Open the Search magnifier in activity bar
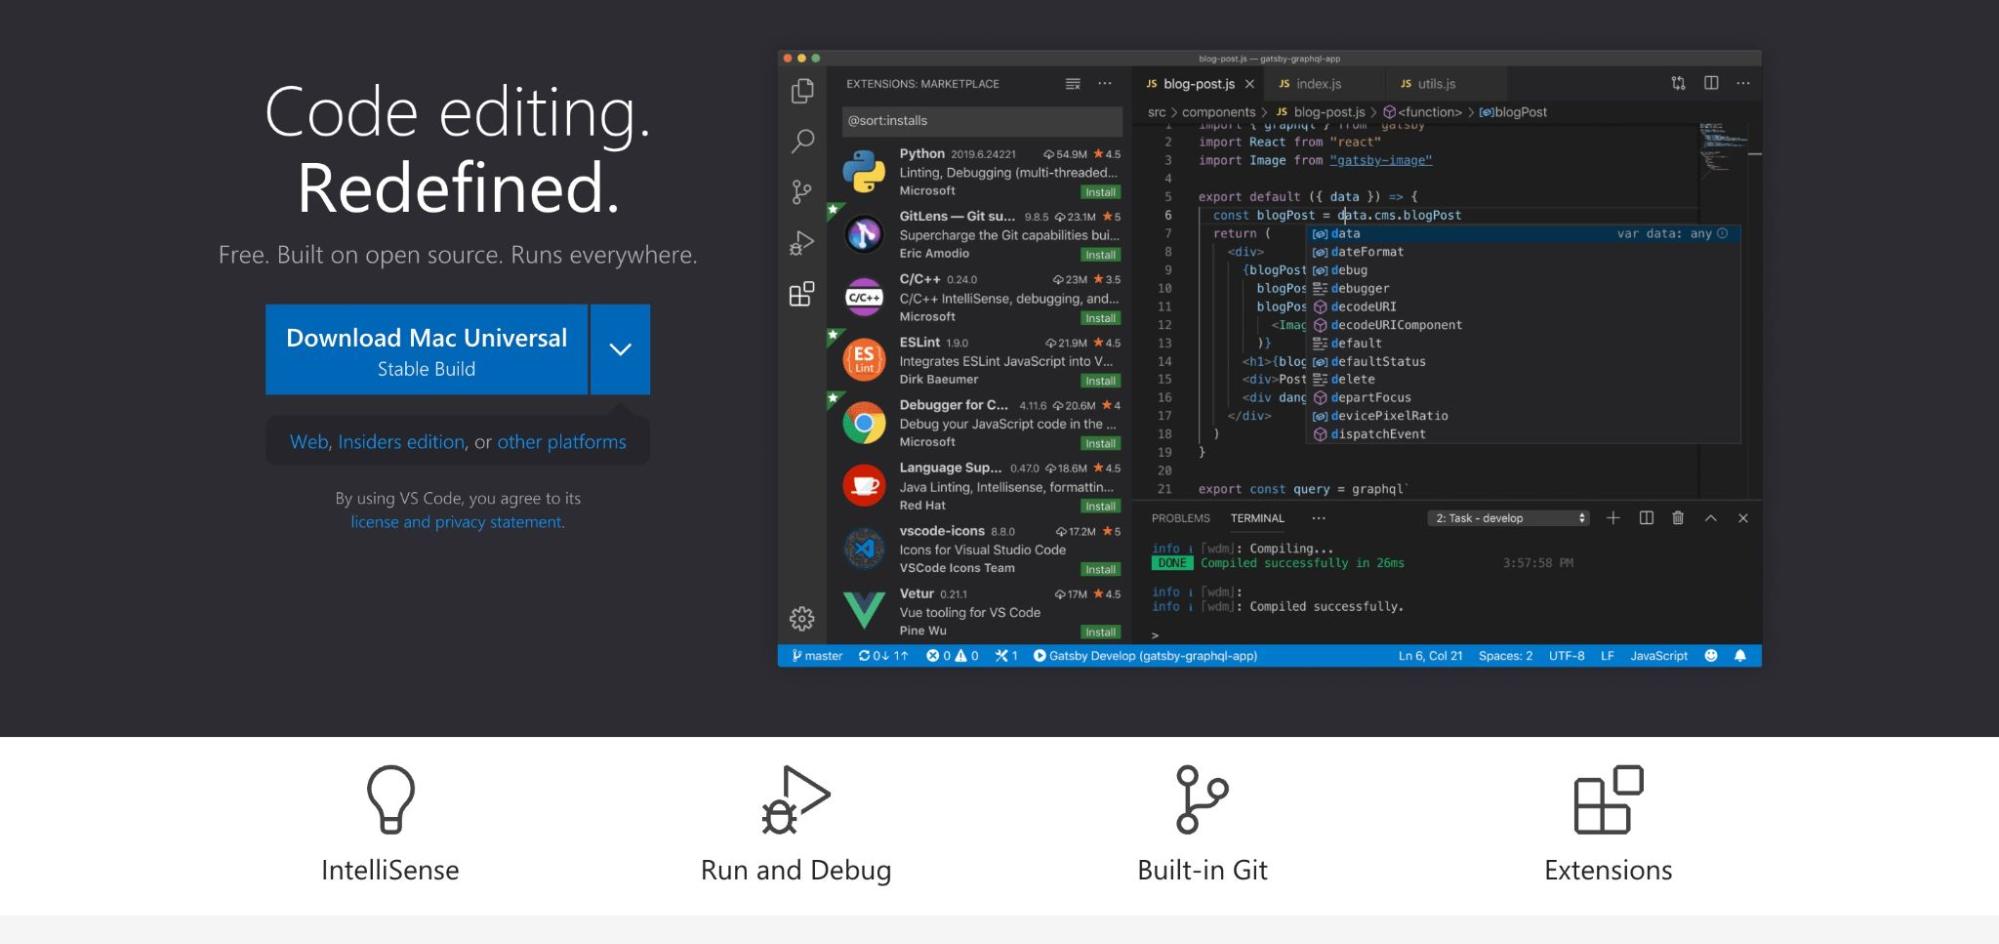Screen dimensions: 1999x944 (x=802, y=141)
